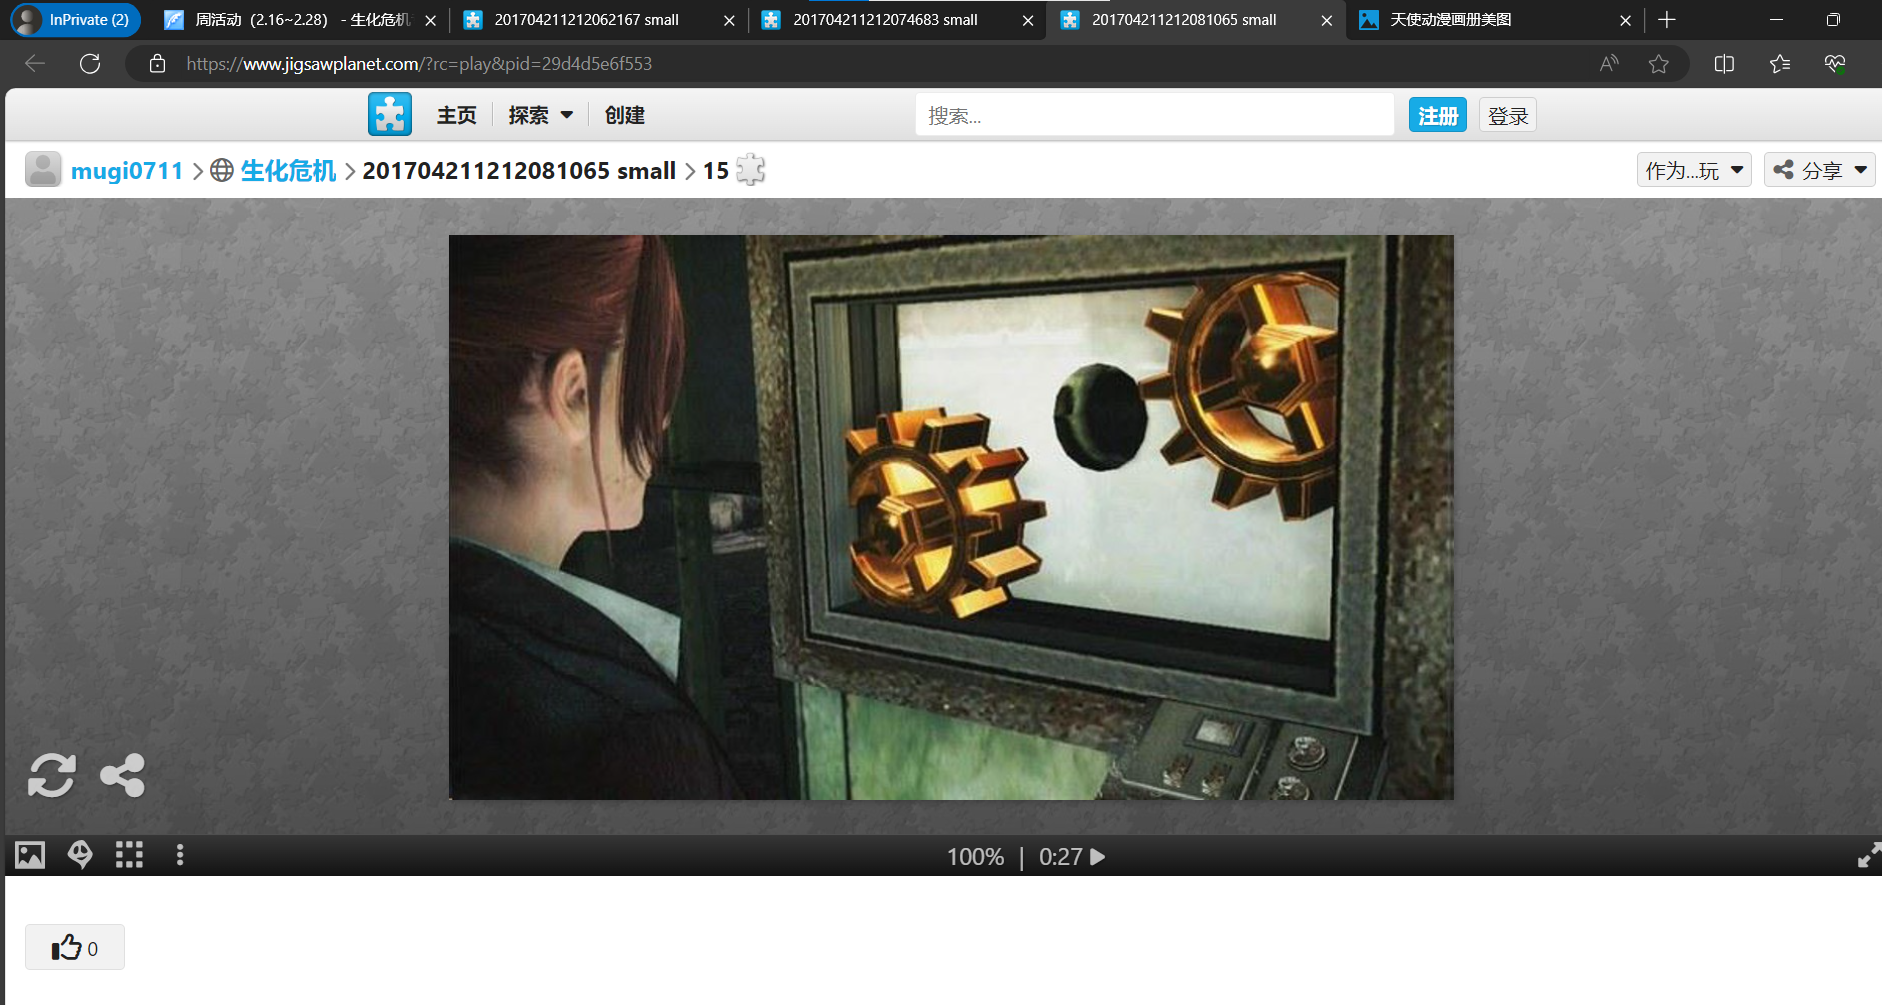The height and width of the screenshot is (1005, 1882).
Task: Go to 主页 in the navigation bar
Action: point(456,114)
